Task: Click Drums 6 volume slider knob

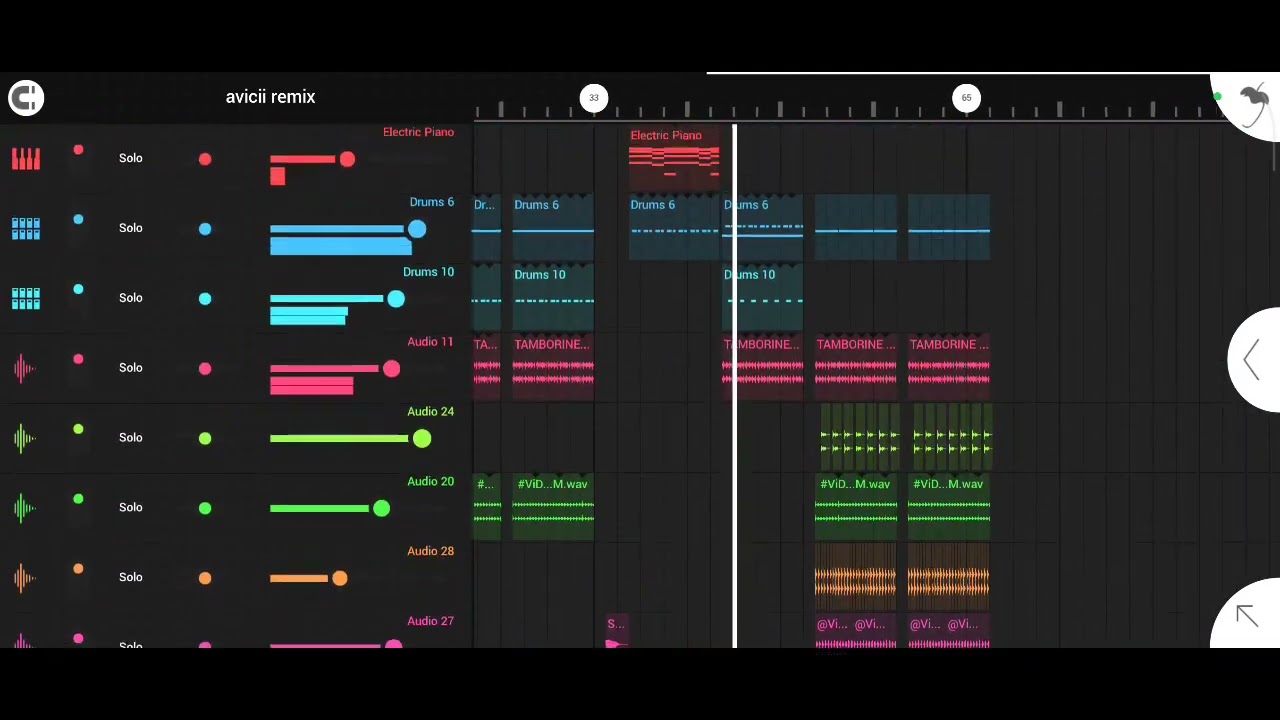Action: click(417, 230)
